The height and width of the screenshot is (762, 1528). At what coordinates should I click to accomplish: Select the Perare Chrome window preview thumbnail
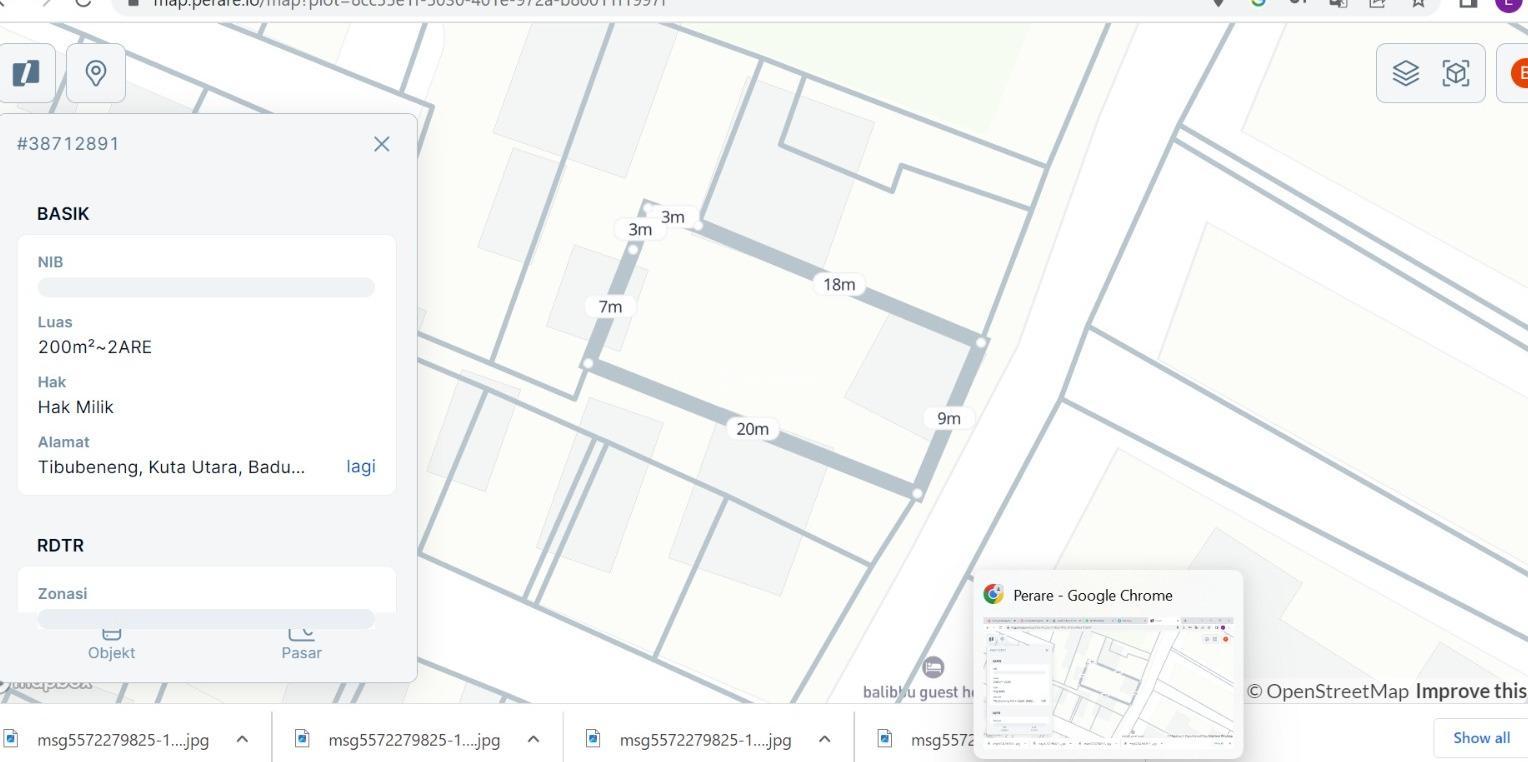1108,678
